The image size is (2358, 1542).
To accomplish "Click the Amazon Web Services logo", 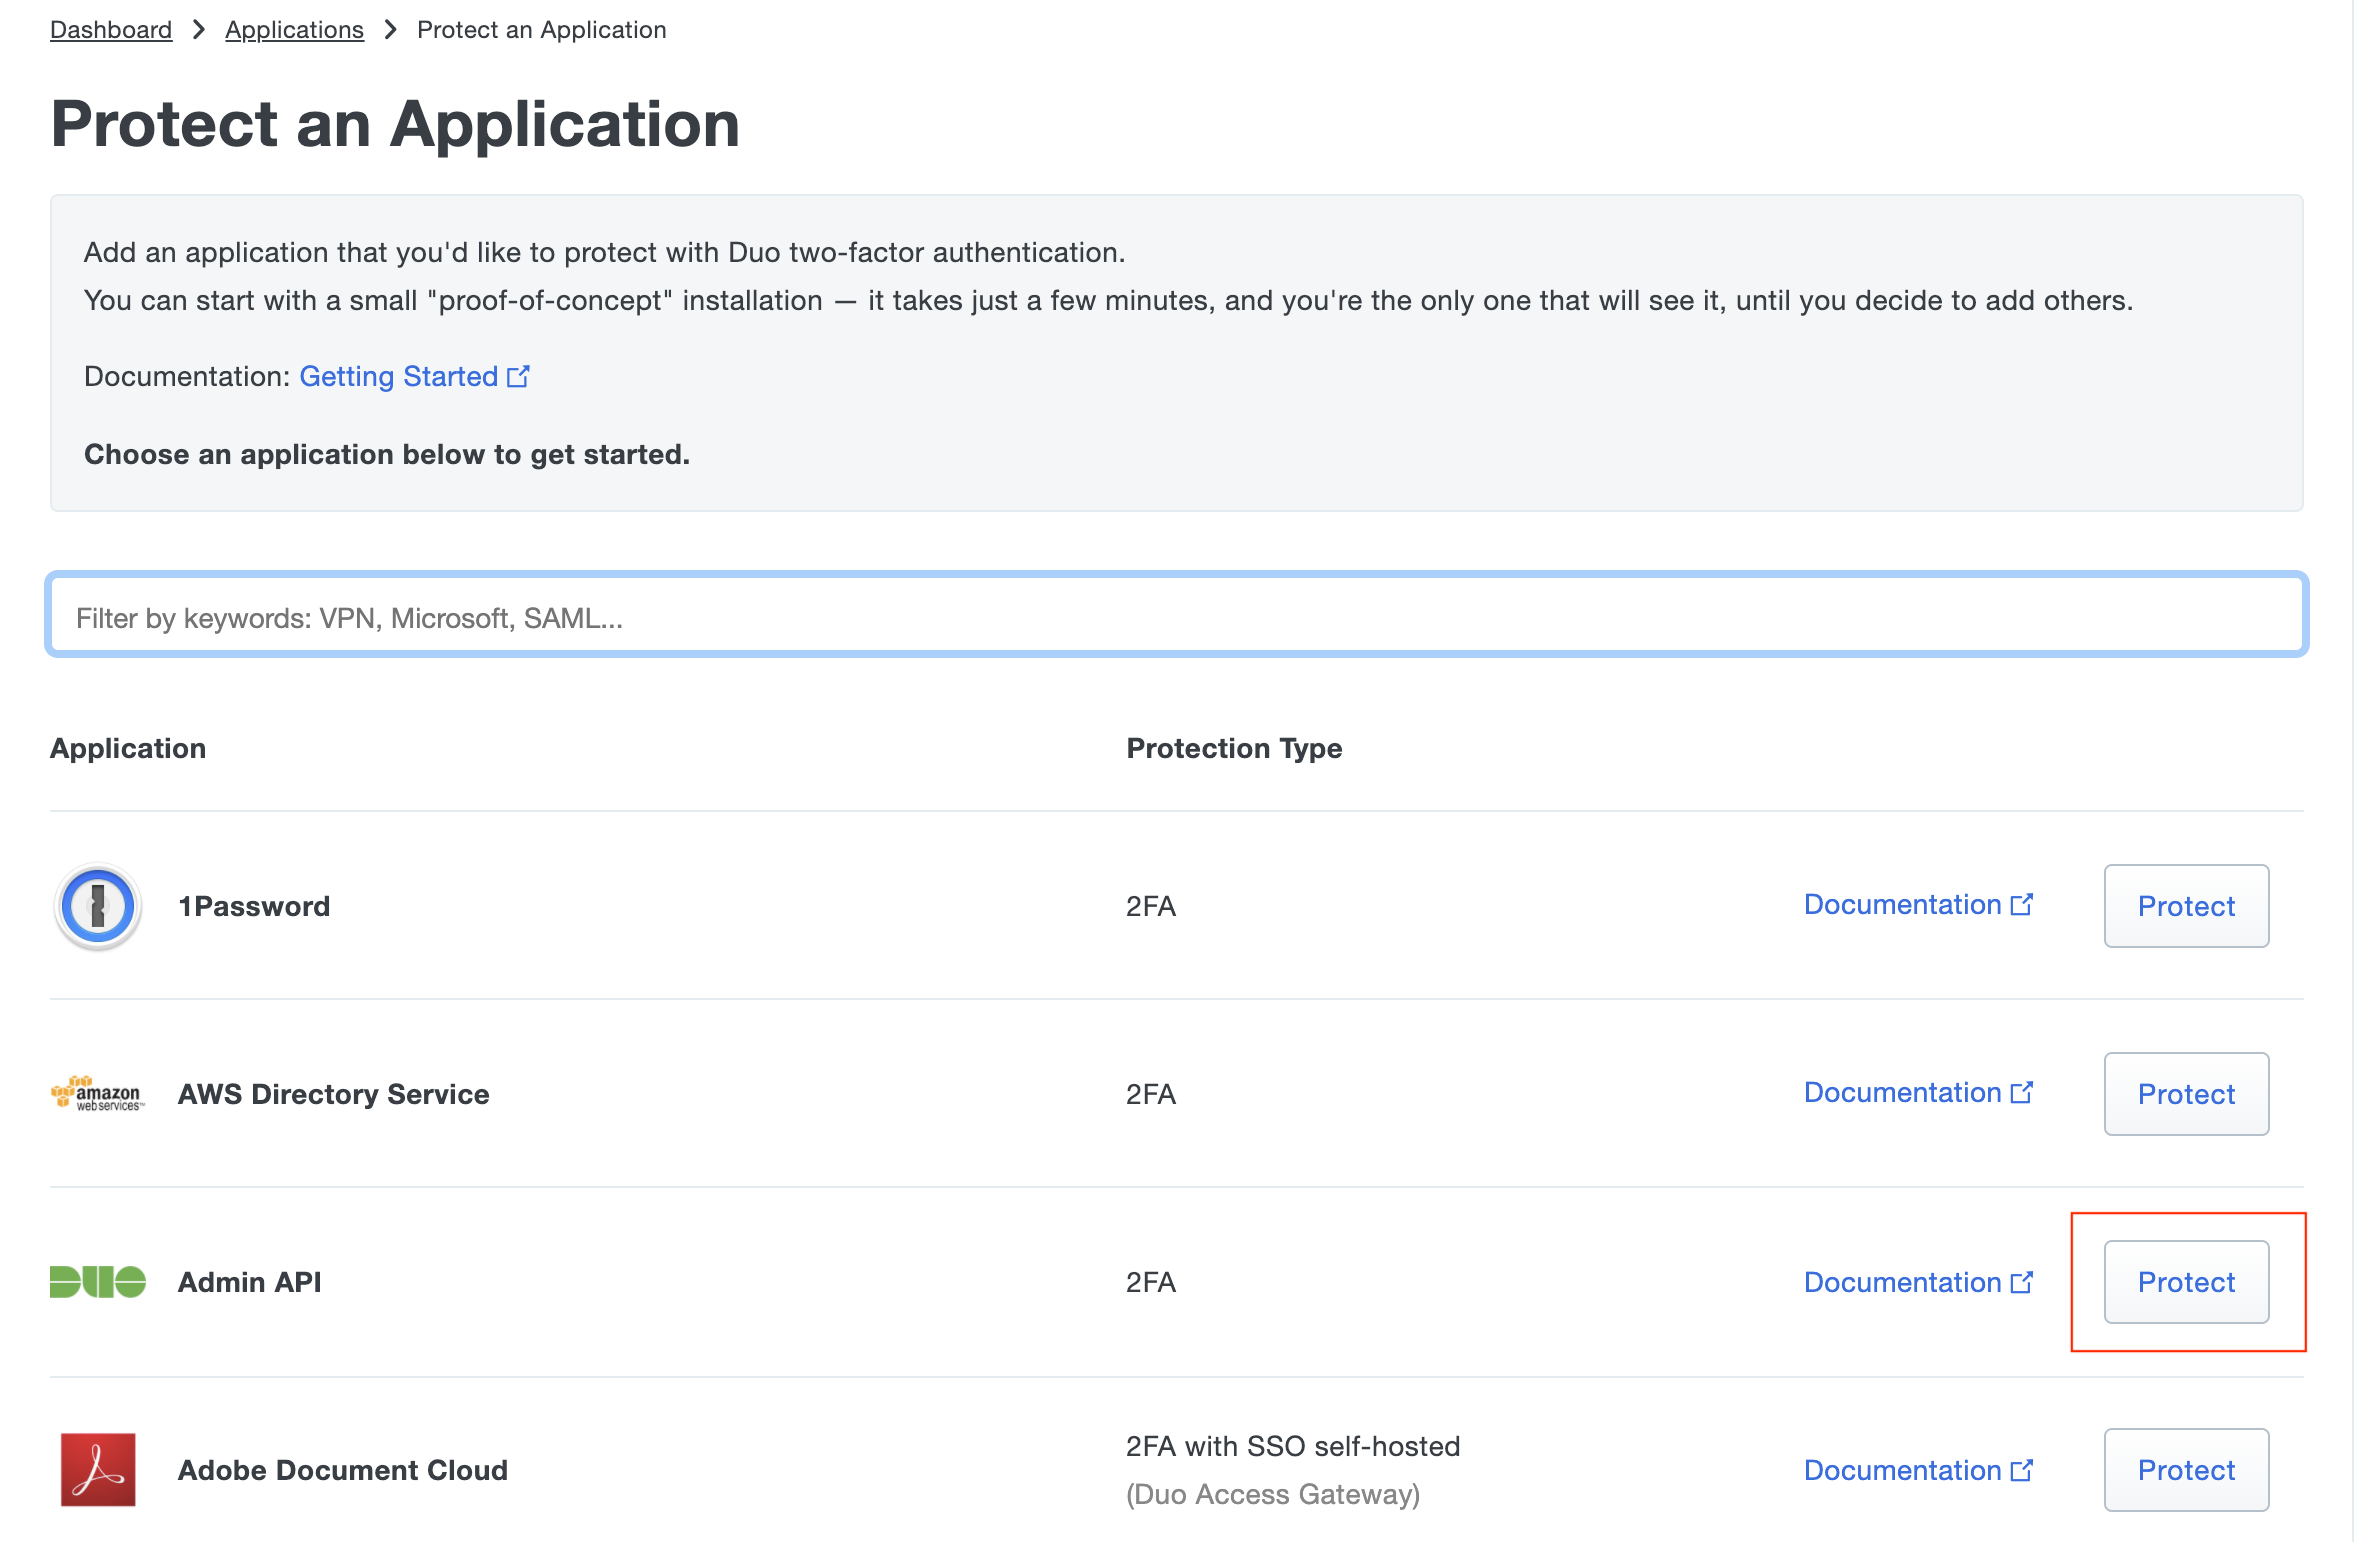I will coord(98,1094).
